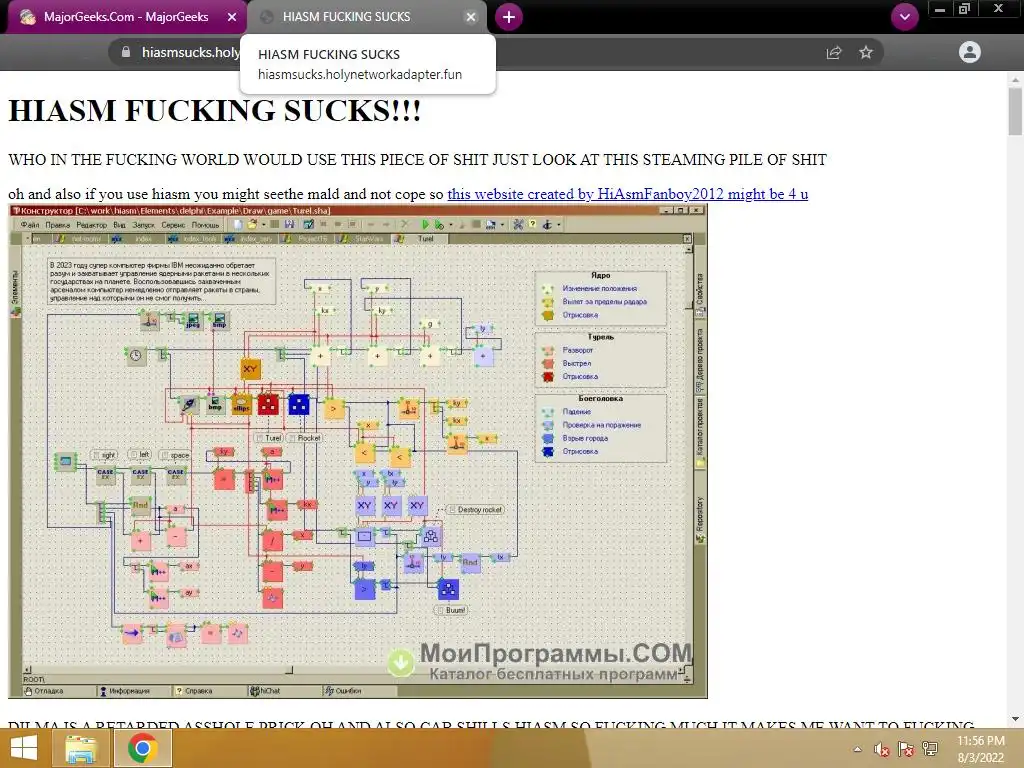Open the network status tray icon

tap(930, 749)
